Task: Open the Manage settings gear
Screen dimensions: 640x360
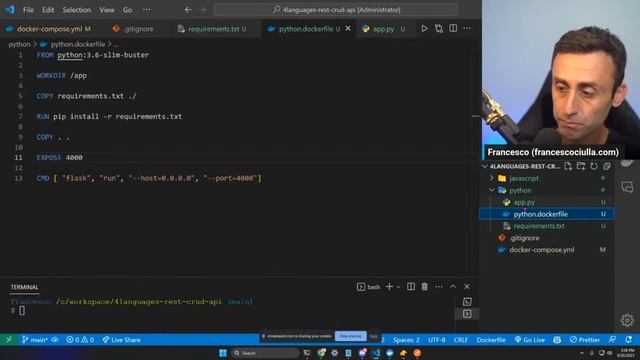Action: tap(627, 320)
